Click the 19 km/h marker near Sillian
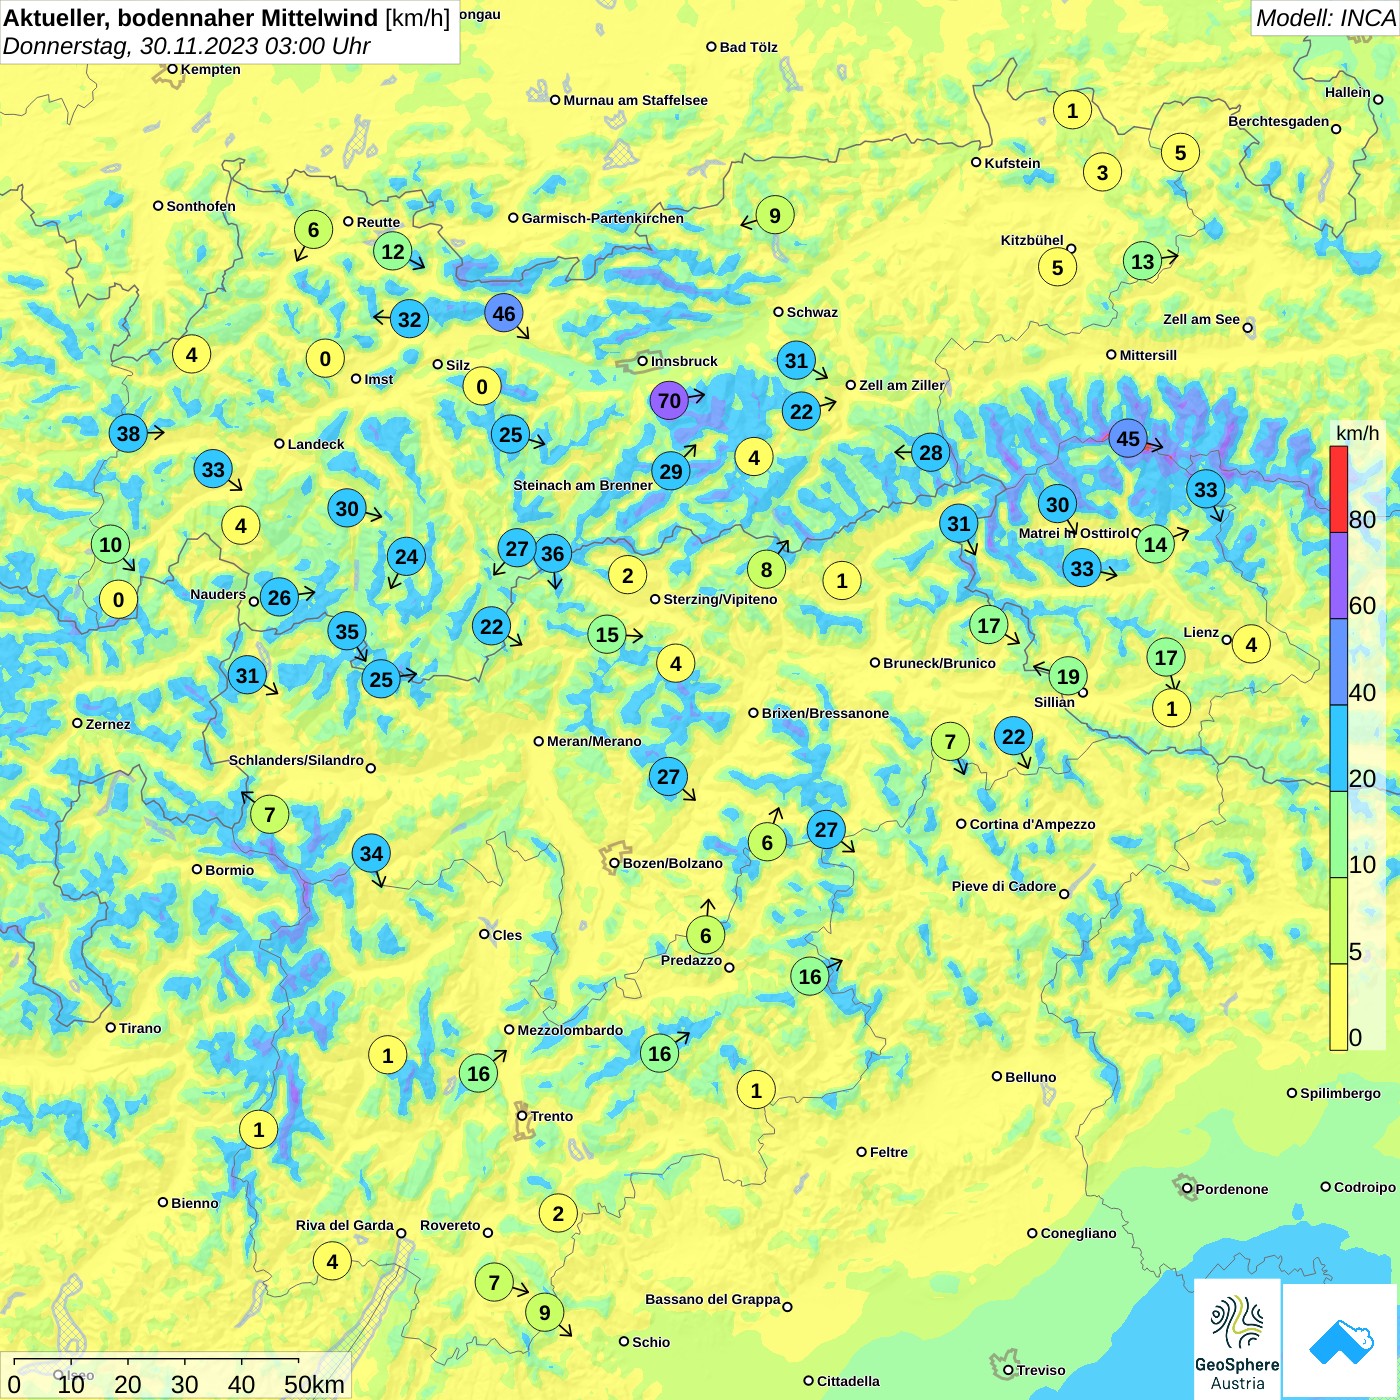The height and width of the screenshot is (1400, 1400). [x=1068, y=677]
